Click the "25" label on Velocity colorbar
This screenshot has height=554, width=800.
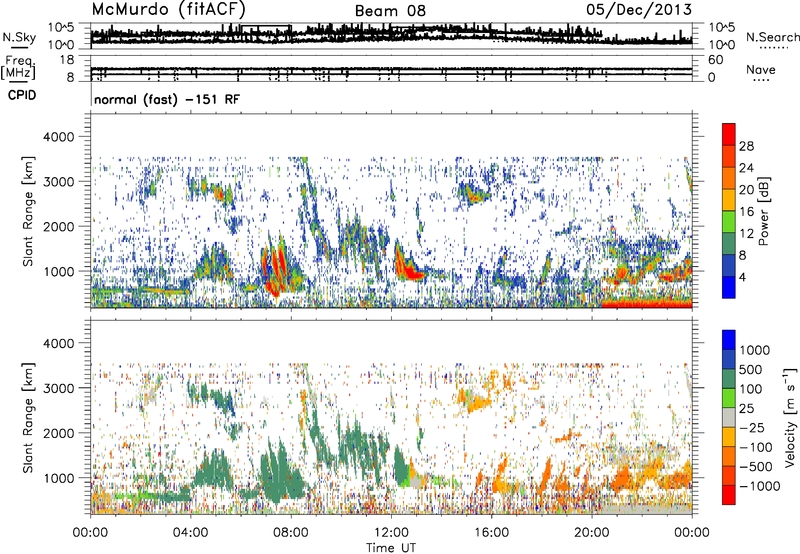click(x=746, y=409)
